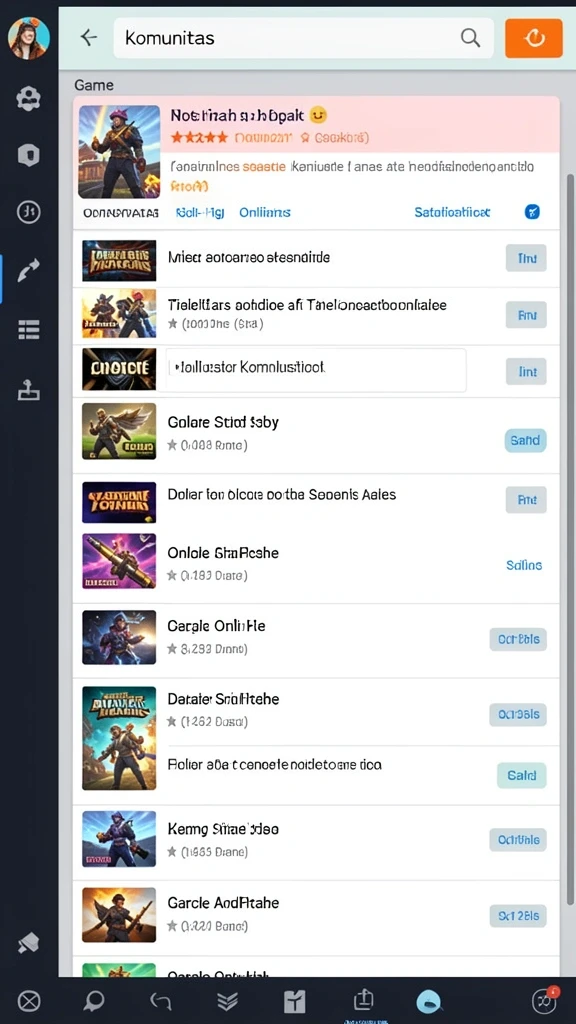The width and height of the screenshot is (576, 1024).
Task: Open the Salins link
Action: pyautogui.click(x=524, y=565)
